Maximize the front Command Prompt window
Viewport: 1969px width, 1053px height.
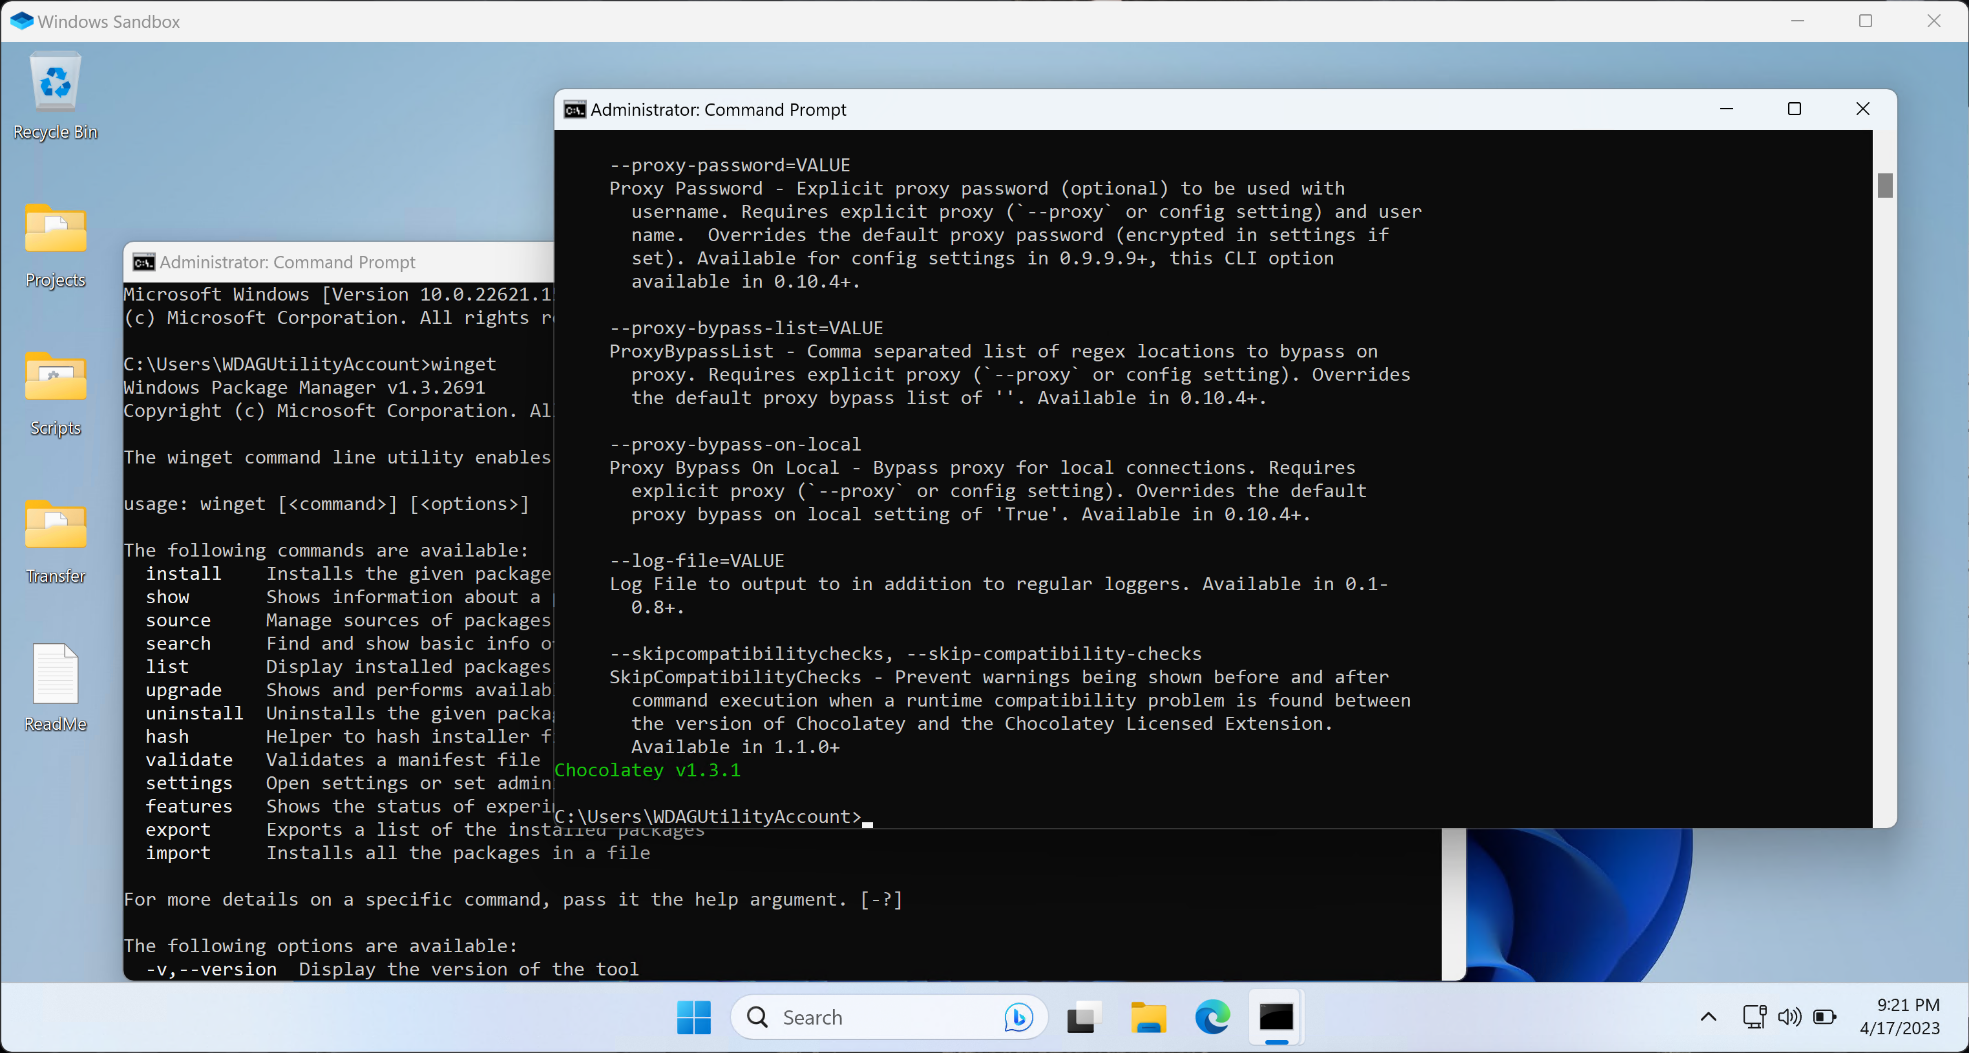coord(1794,109)
